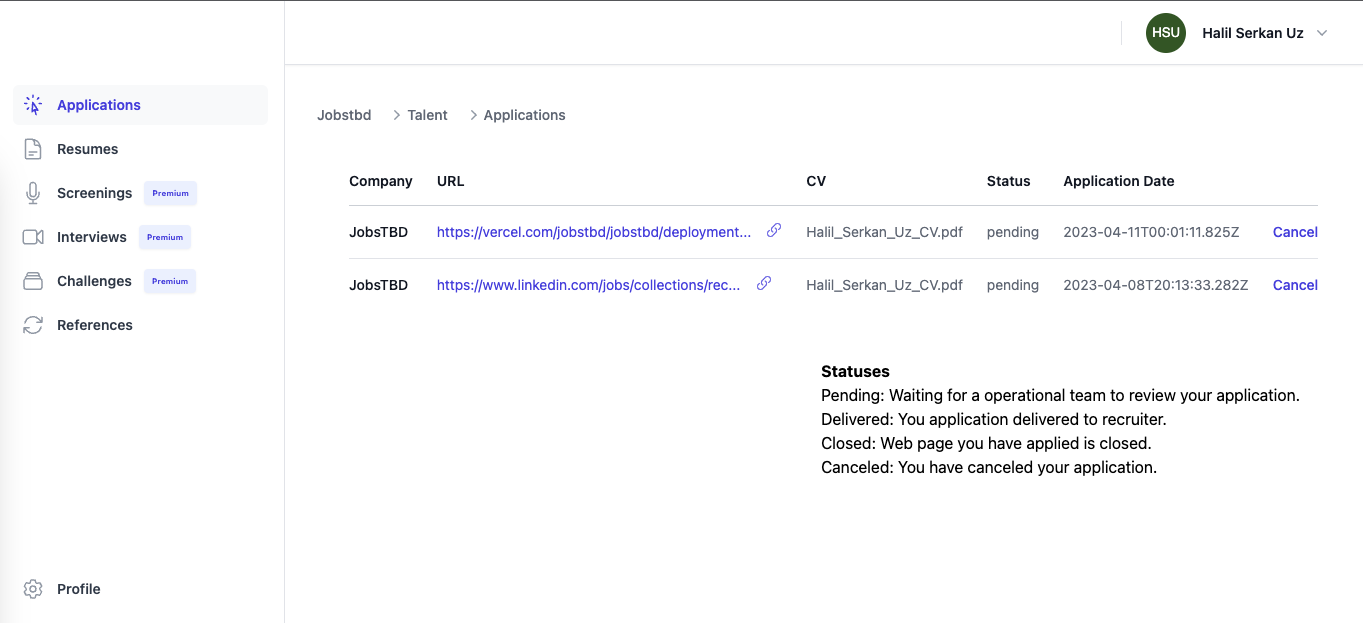Image resolution: width=1363 pixels, height=623 pixels.
Task: Go to the Resumes section
Action: 140,149
